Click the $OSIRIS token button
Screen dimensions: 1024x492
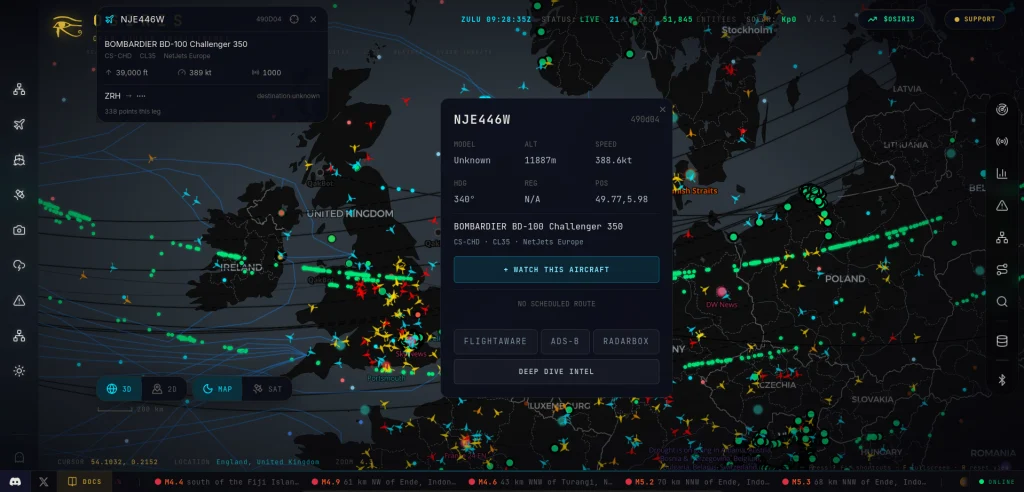pos(891,19)
